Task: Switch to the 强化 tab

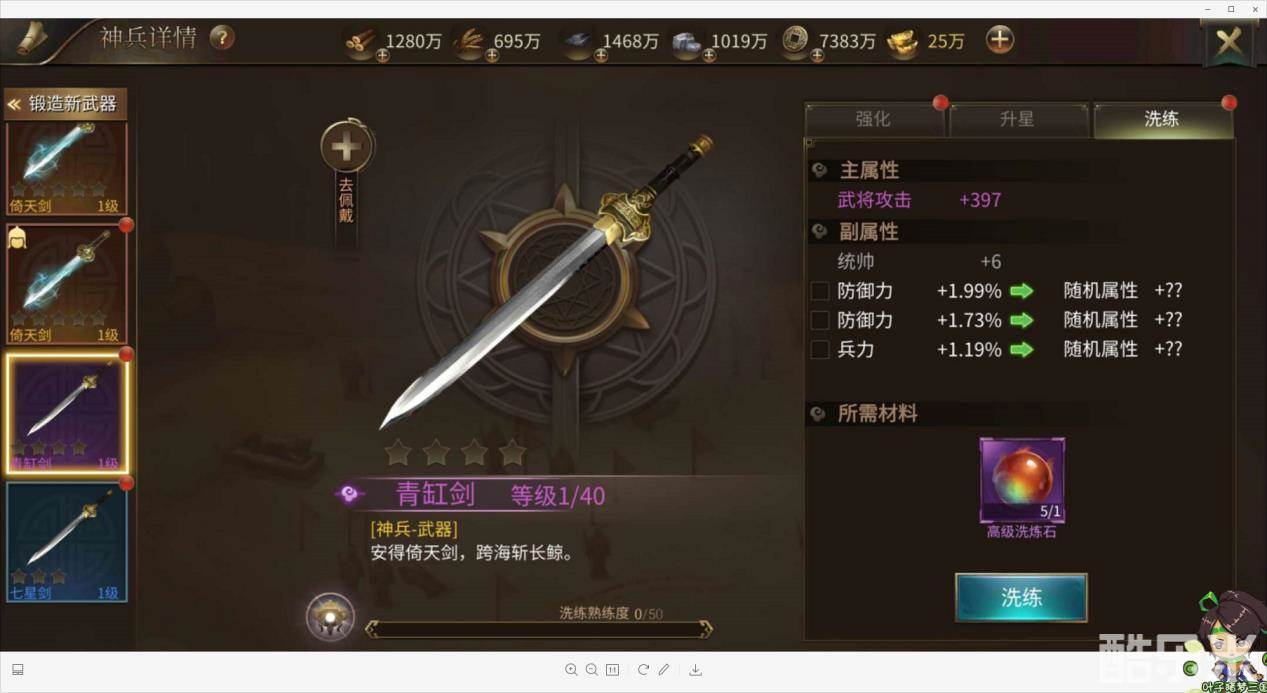Action: pyautogui.click(x=873, y=119)
